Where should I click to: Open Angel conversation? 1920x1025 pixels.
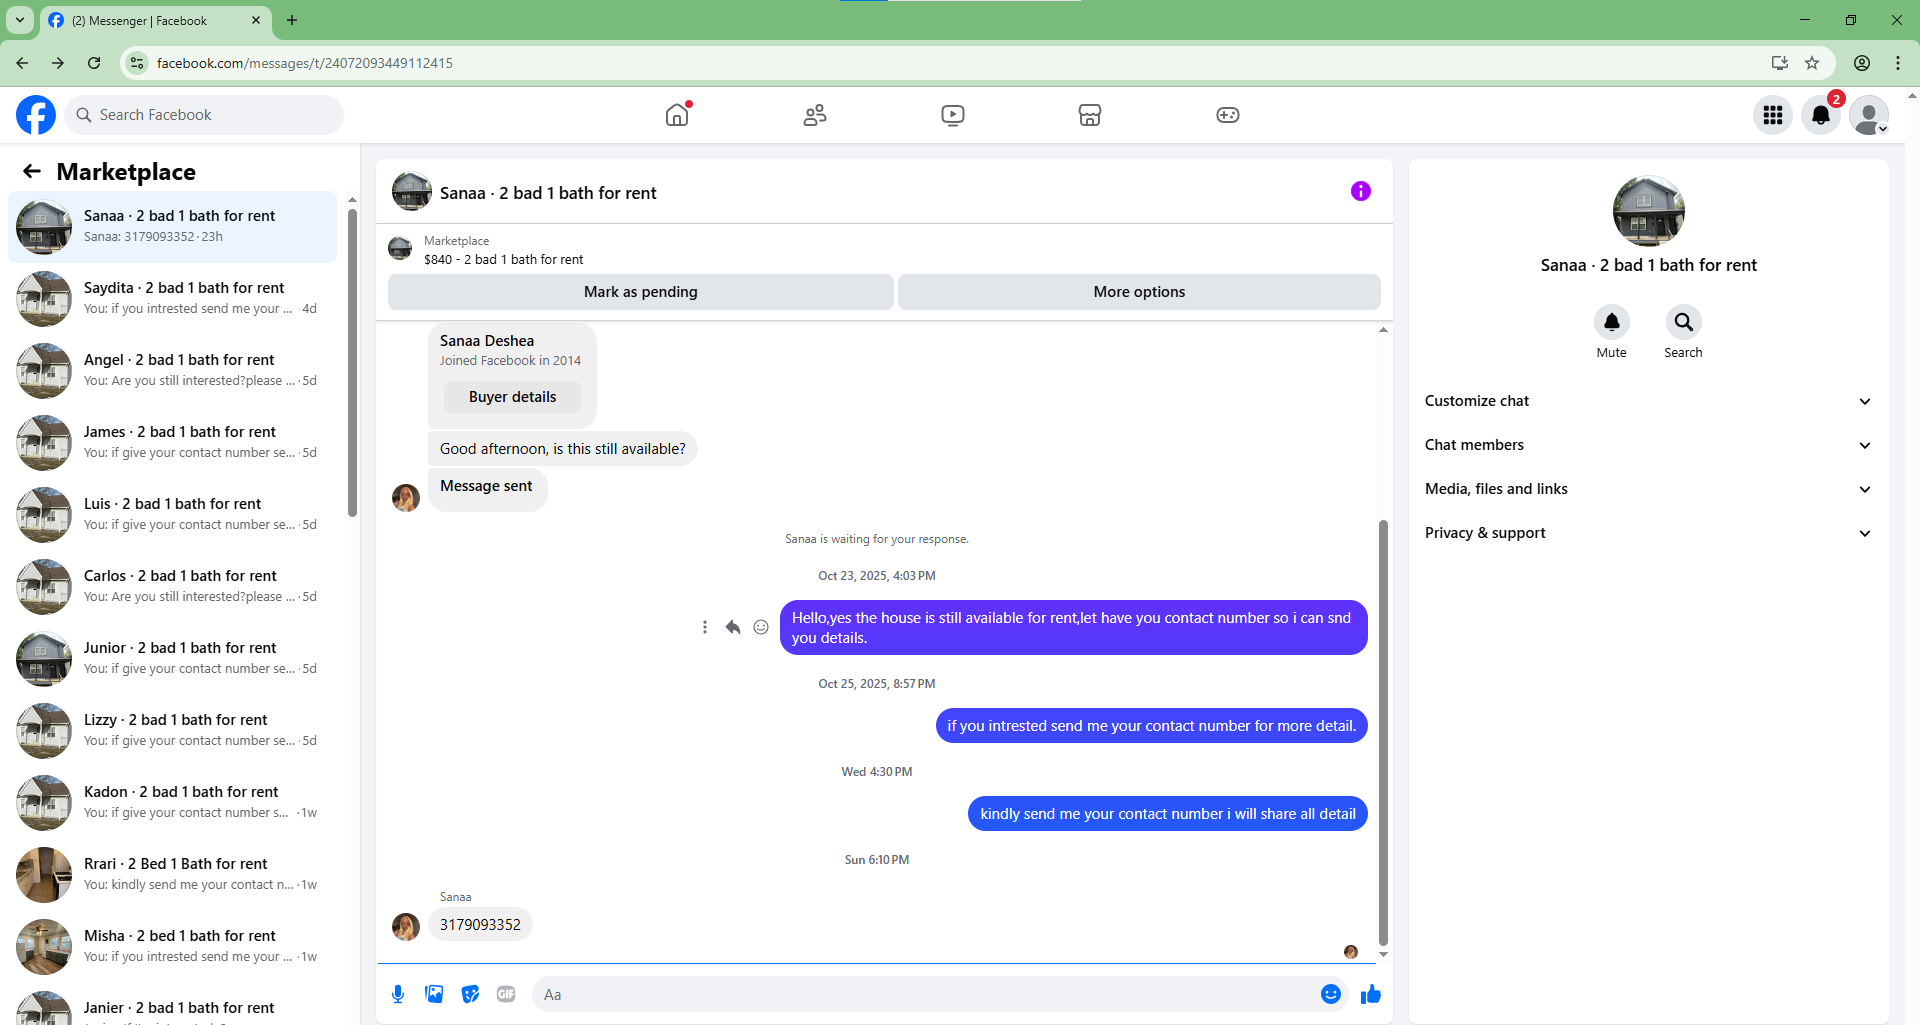click(x=172, y=371)
